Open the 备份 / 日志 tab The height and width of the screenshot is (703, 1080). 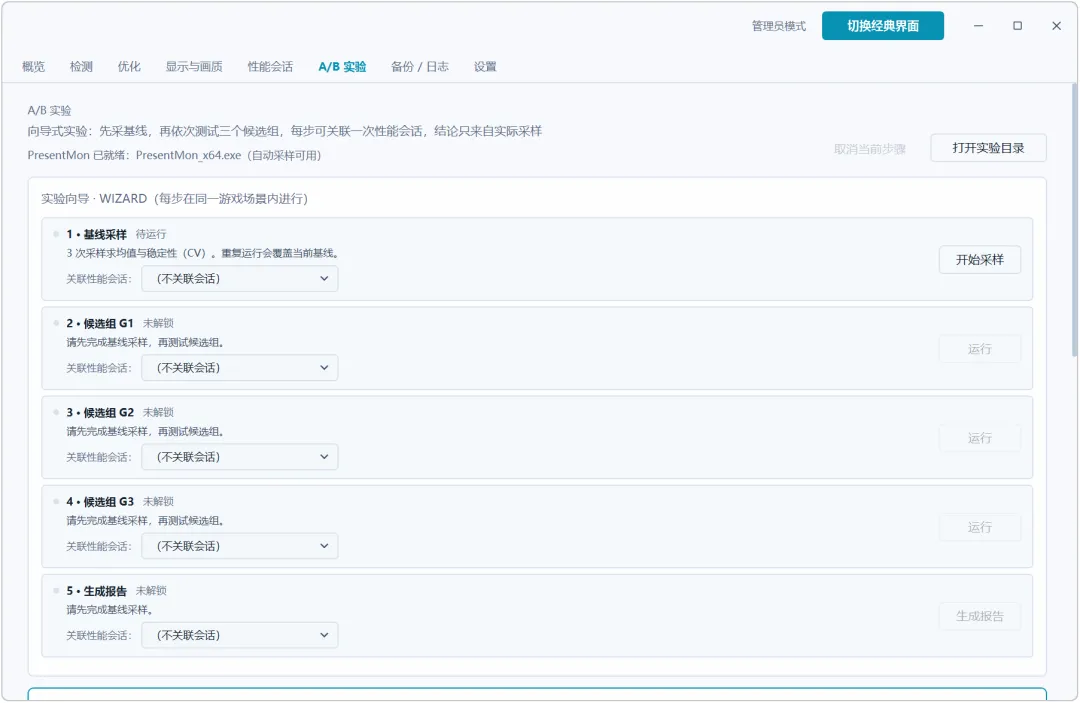419,67
